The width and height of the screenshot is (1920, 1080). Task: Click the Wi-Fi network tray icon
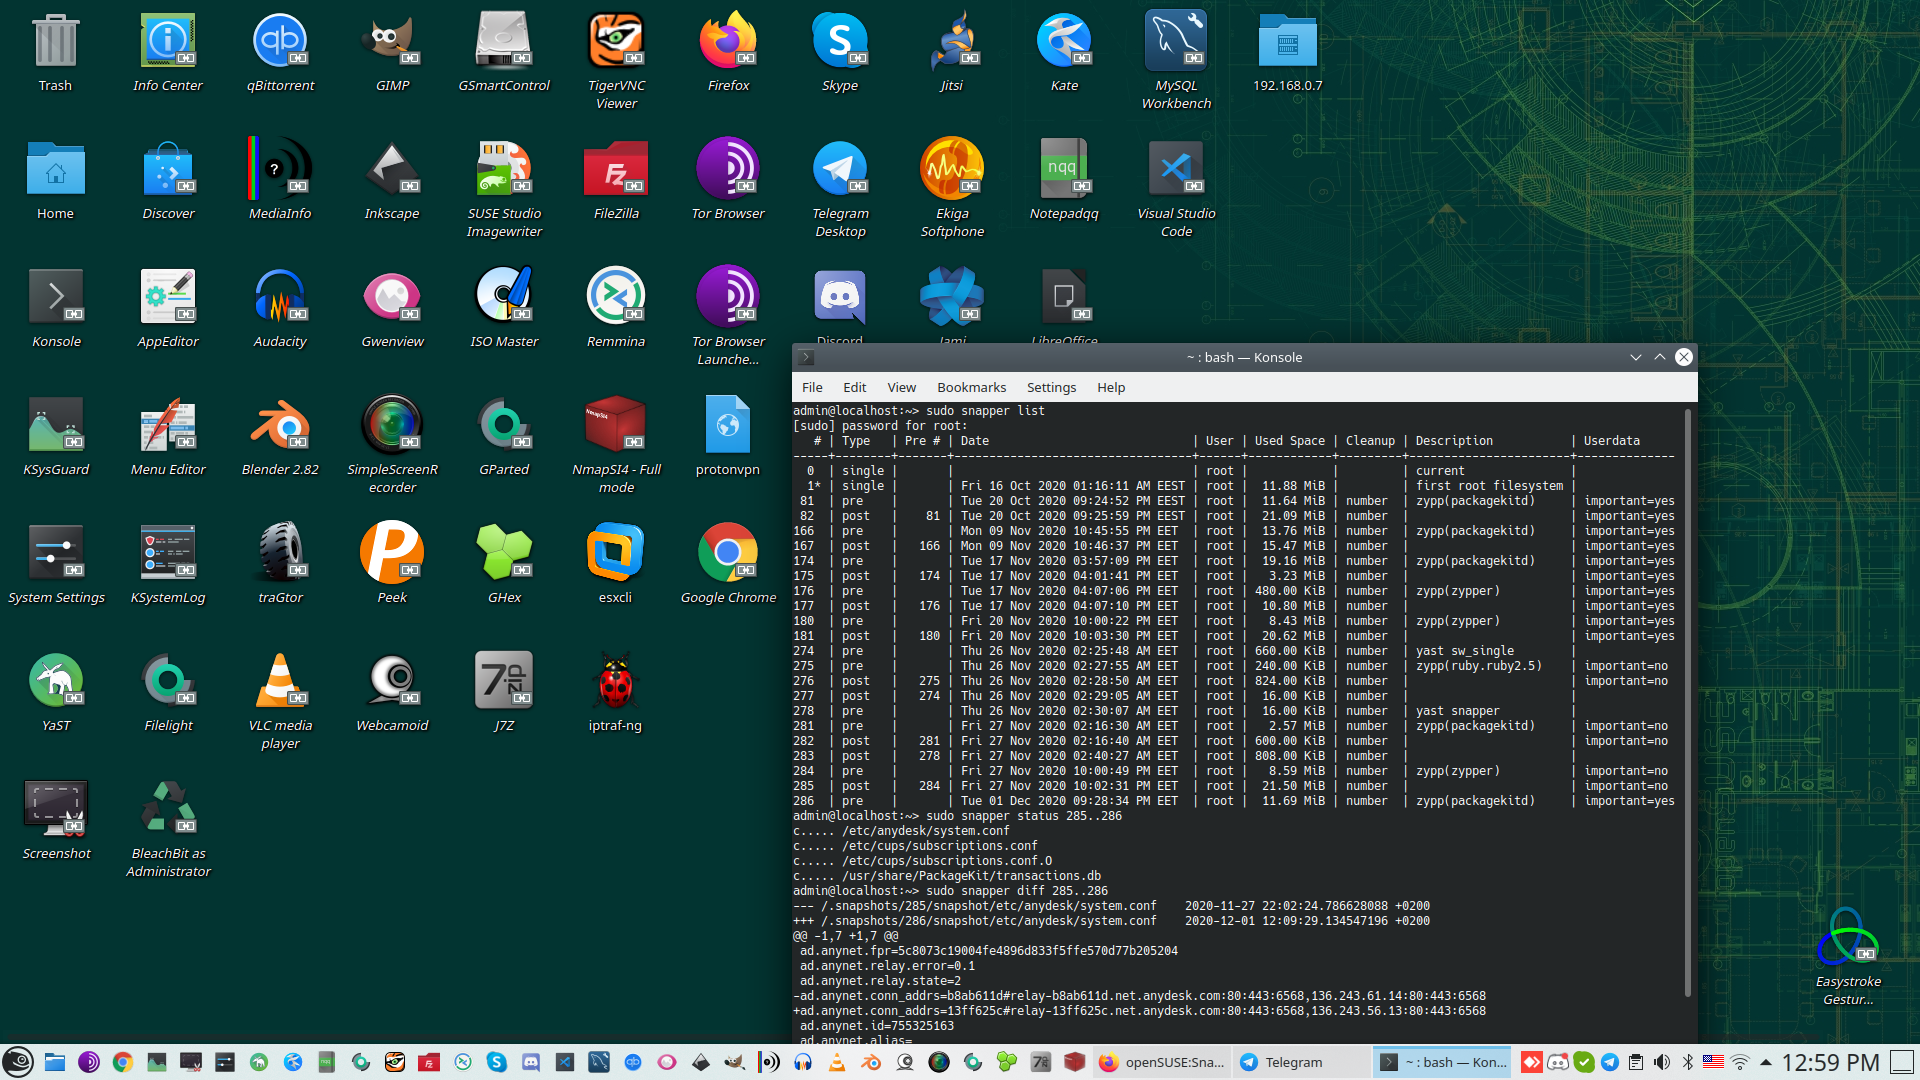click(x=1740, y=1062)
